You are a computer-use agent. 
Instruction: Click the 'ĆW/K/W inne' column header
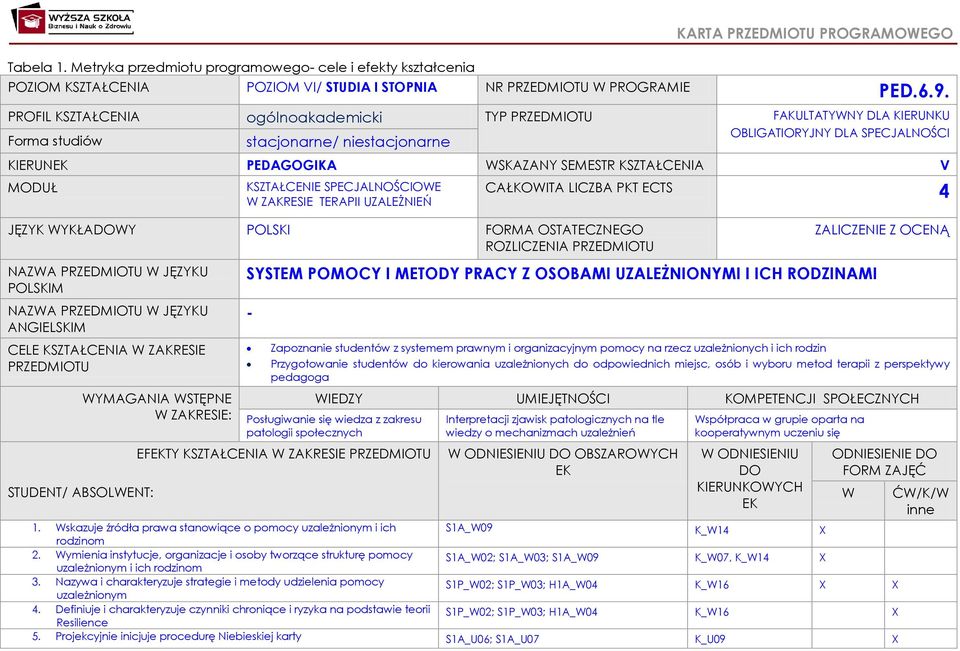pos(920,501)
